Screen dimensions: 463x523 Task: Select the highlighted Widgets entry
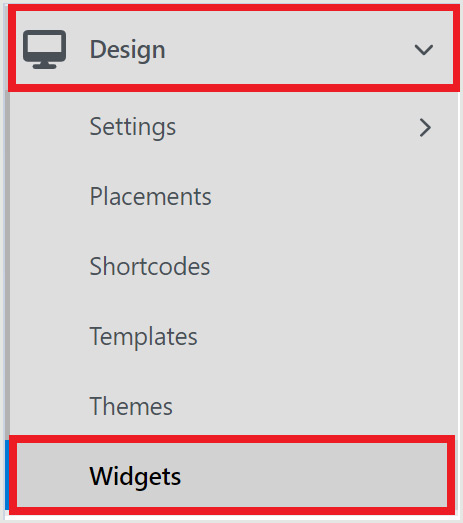pos(232,475)
